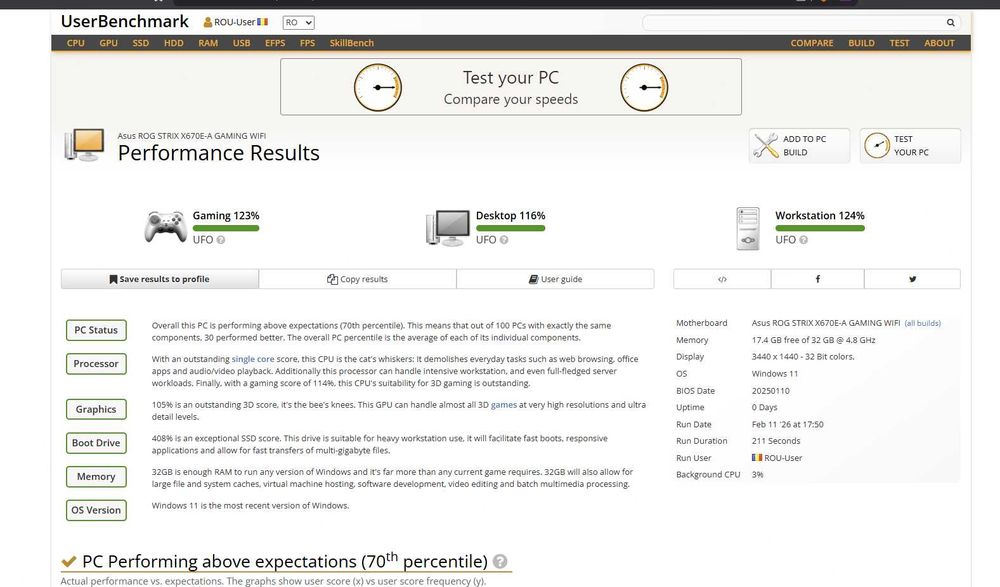The width and height of the screenshot is (1000, 587).
Task: Go to the COMPARE page
Action: (812, 43)
